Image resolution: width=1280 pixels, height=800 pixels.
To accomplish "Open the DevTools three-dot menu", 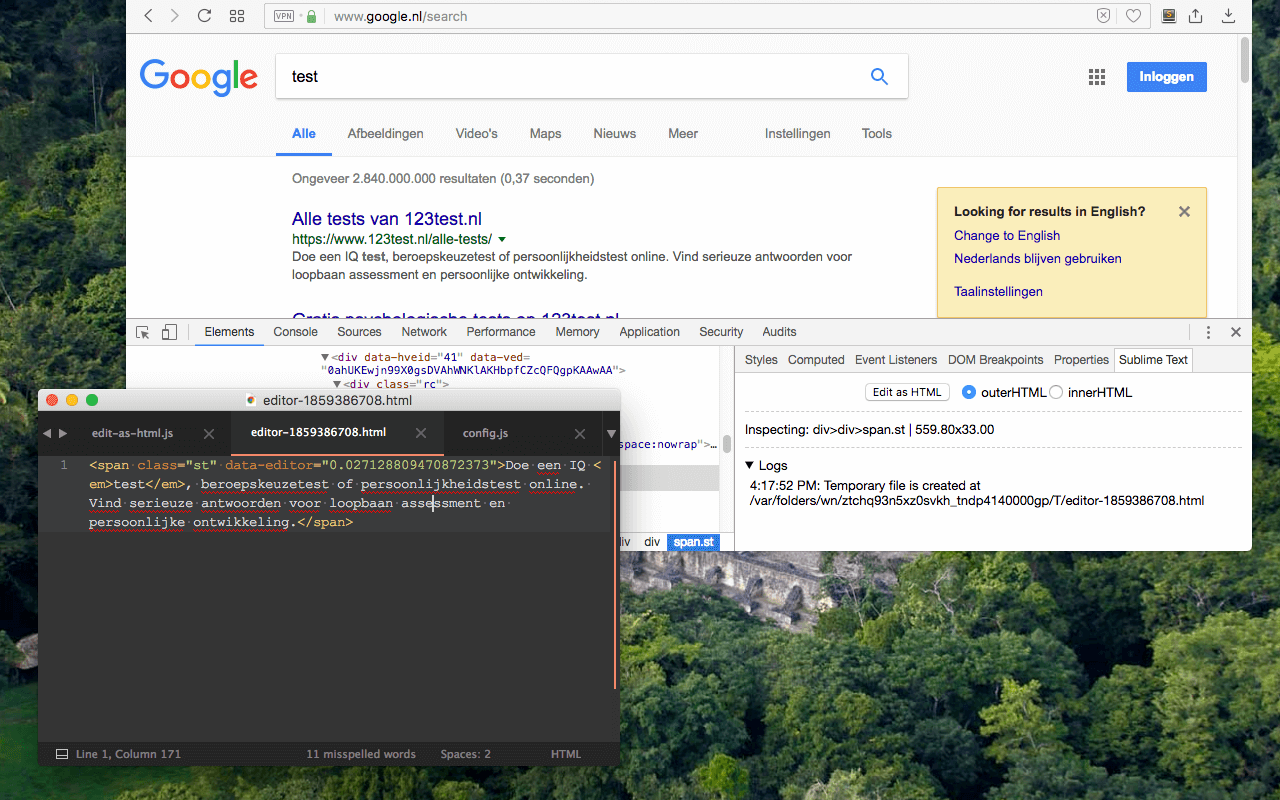I will coord(1208,332).
